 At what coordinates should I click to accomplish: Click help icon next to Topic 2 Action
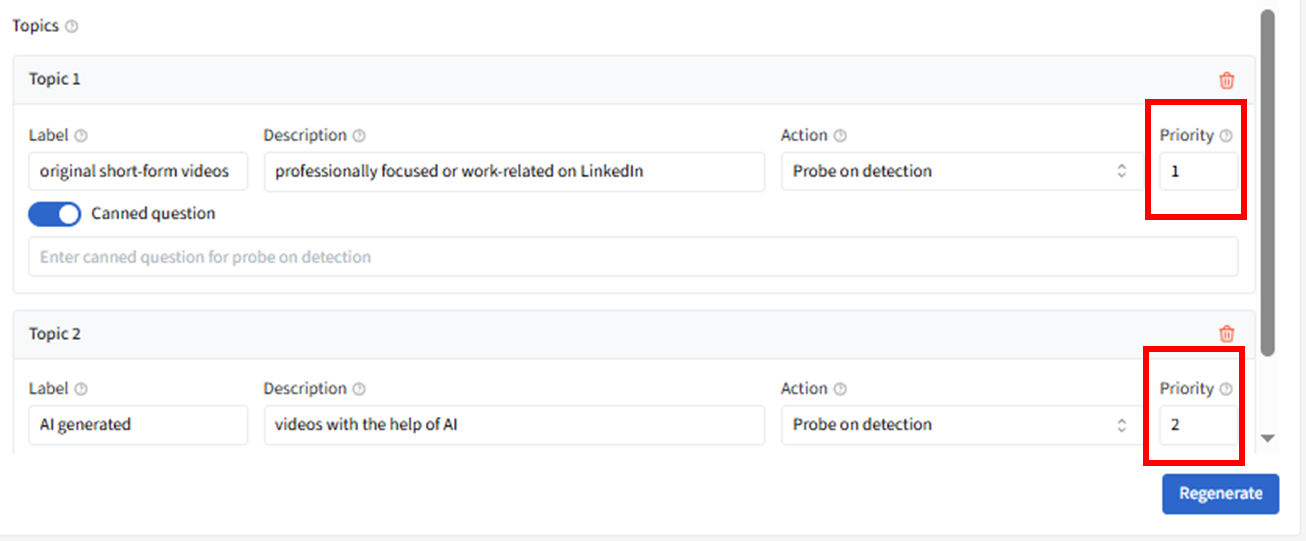[x=840, y=389]
